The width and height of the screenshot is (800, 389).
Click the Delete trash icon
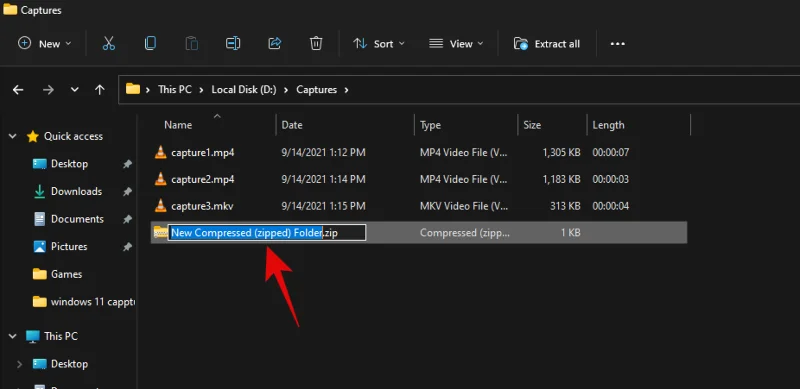coord(316,44)
